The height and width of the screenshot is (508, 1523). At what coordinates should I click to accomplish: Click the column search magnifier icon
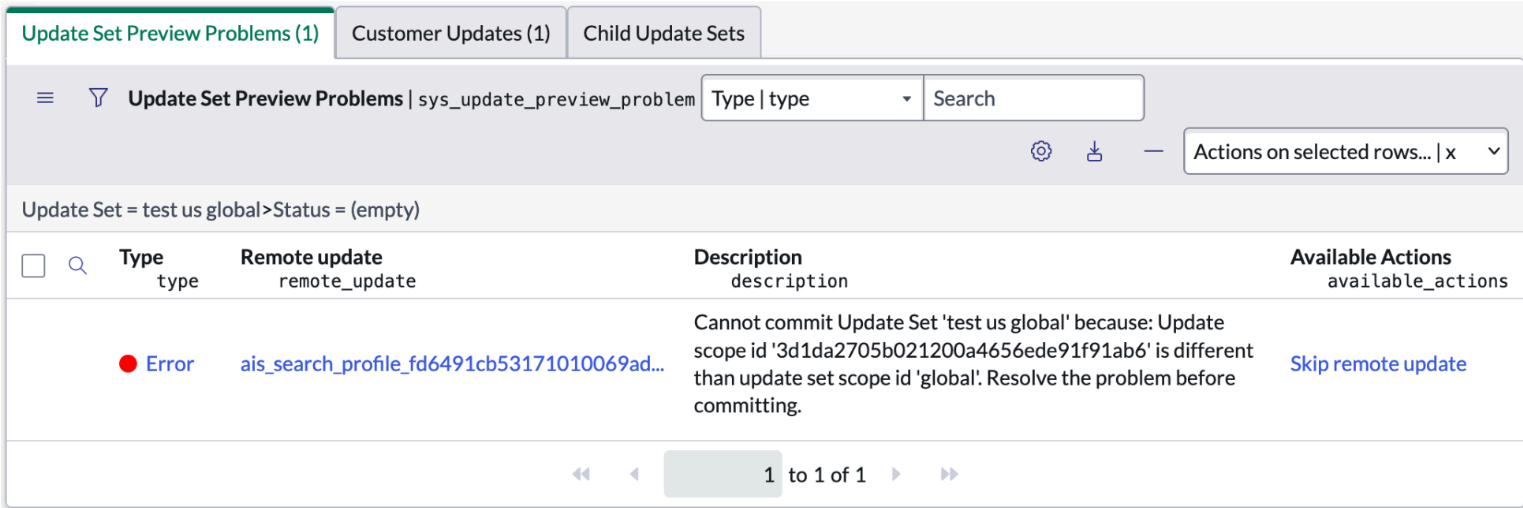pyautogui.click(x=77, y=266)
